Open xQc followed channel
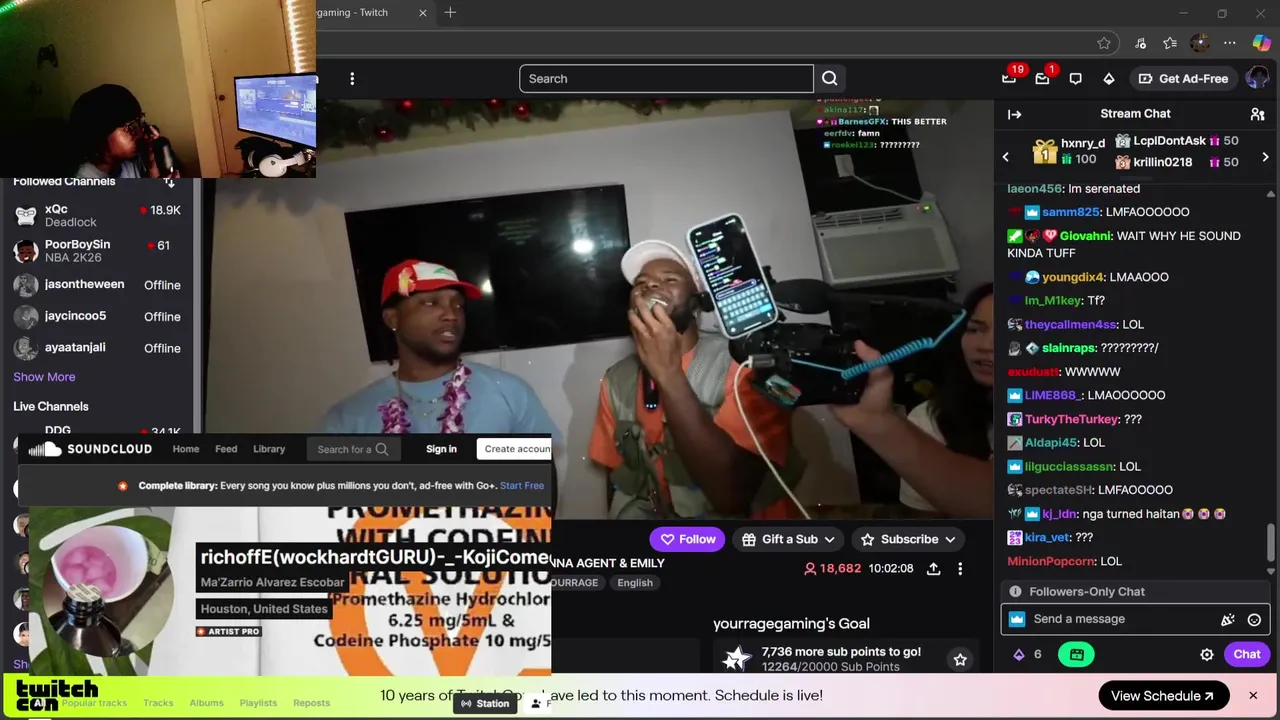This screenshot has width=1280, height=720. pyautogui.click(x=98, y=216)
